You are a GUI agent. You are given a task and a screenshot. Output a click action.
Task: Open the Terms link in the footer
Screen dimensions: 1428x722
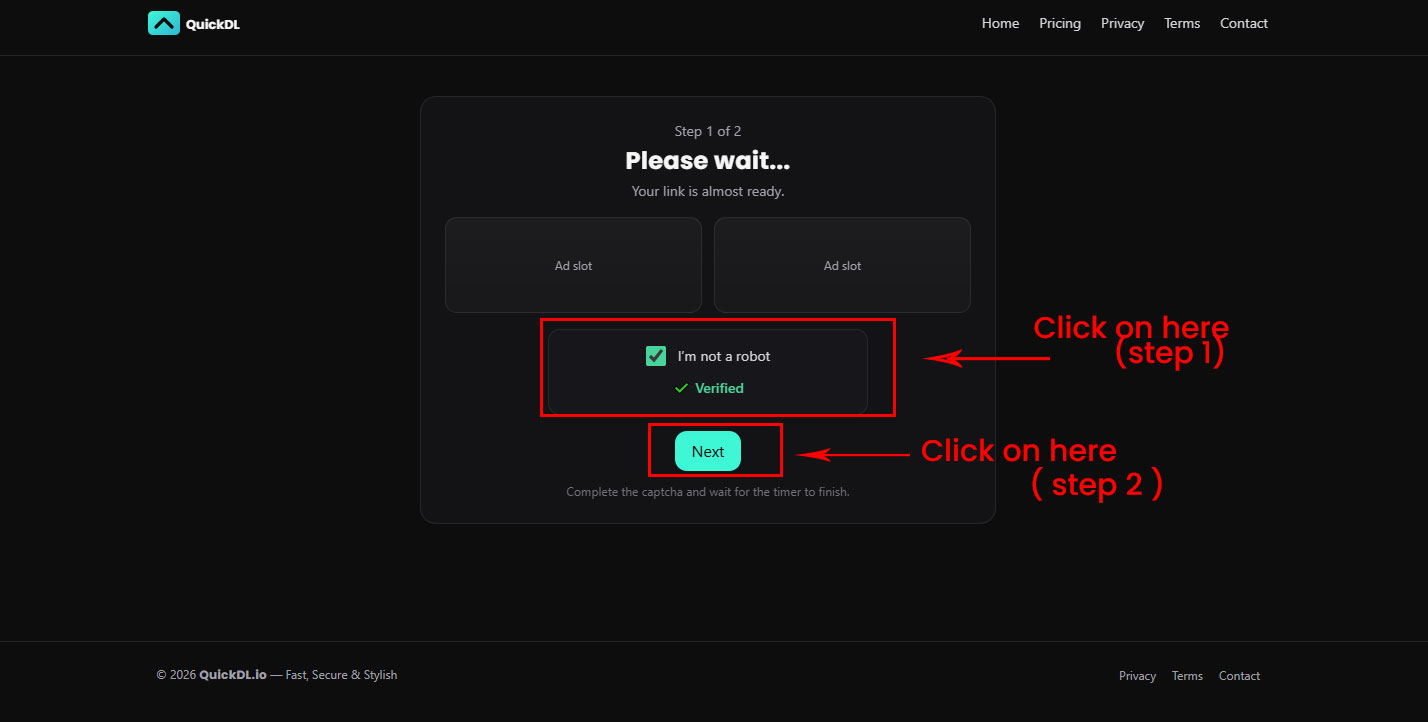coord(1187,676)
